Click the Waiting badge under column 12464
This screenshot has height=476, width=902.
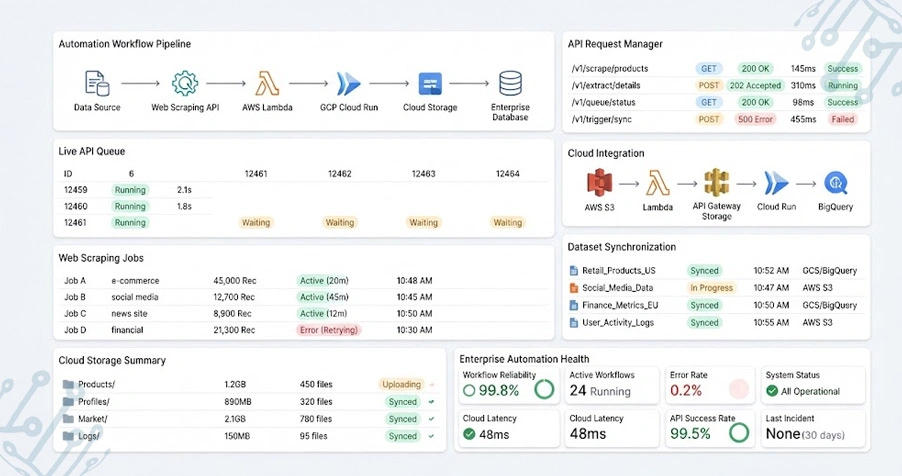click(x=507, y=223)
